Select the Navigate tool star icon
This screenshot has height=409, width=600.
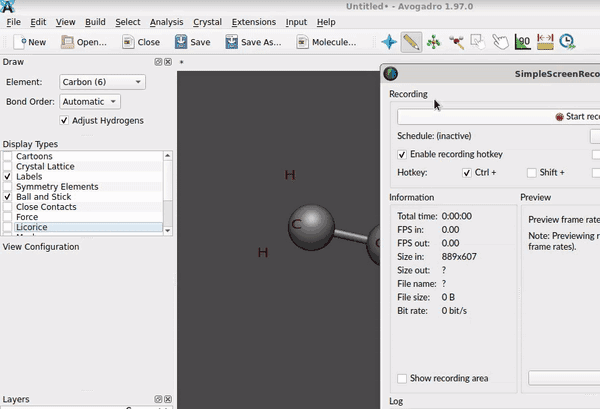click(389, 42)
